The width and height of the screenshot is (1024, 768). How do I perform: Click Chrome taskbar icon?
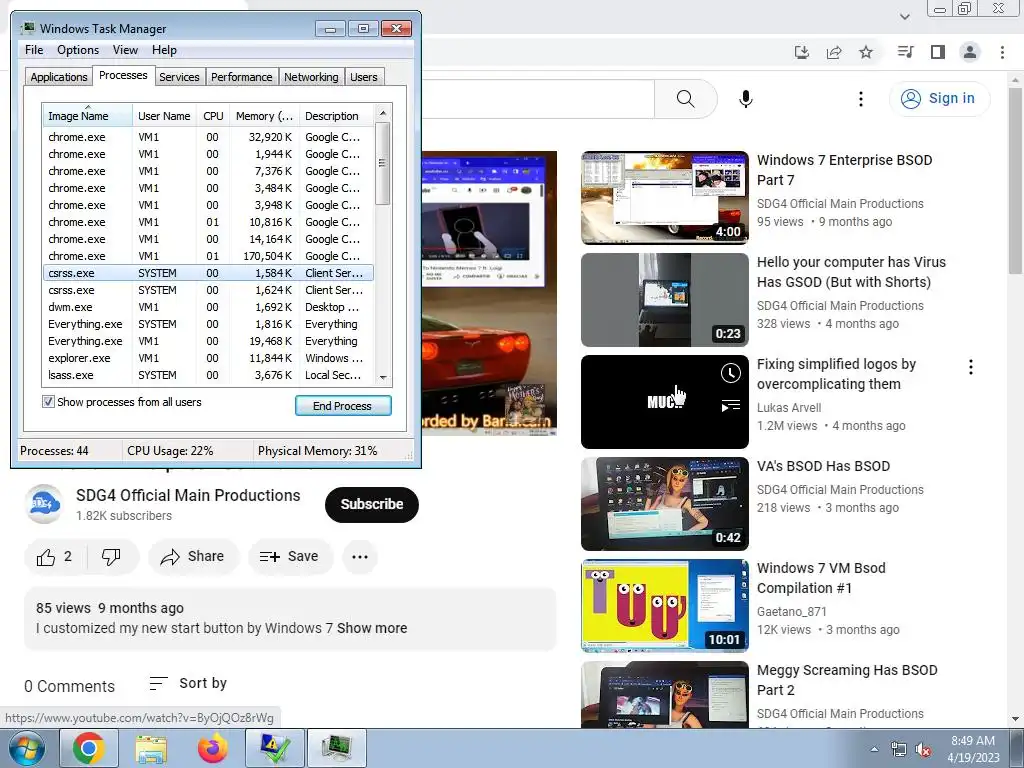pos(89,748)
